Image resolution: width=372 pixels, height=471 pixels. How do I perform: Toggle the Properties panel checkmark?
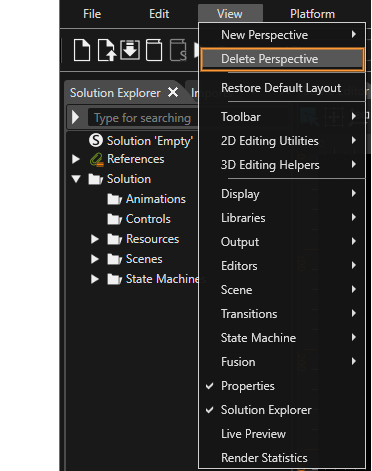pyautogui.click(x=210, y=386)
